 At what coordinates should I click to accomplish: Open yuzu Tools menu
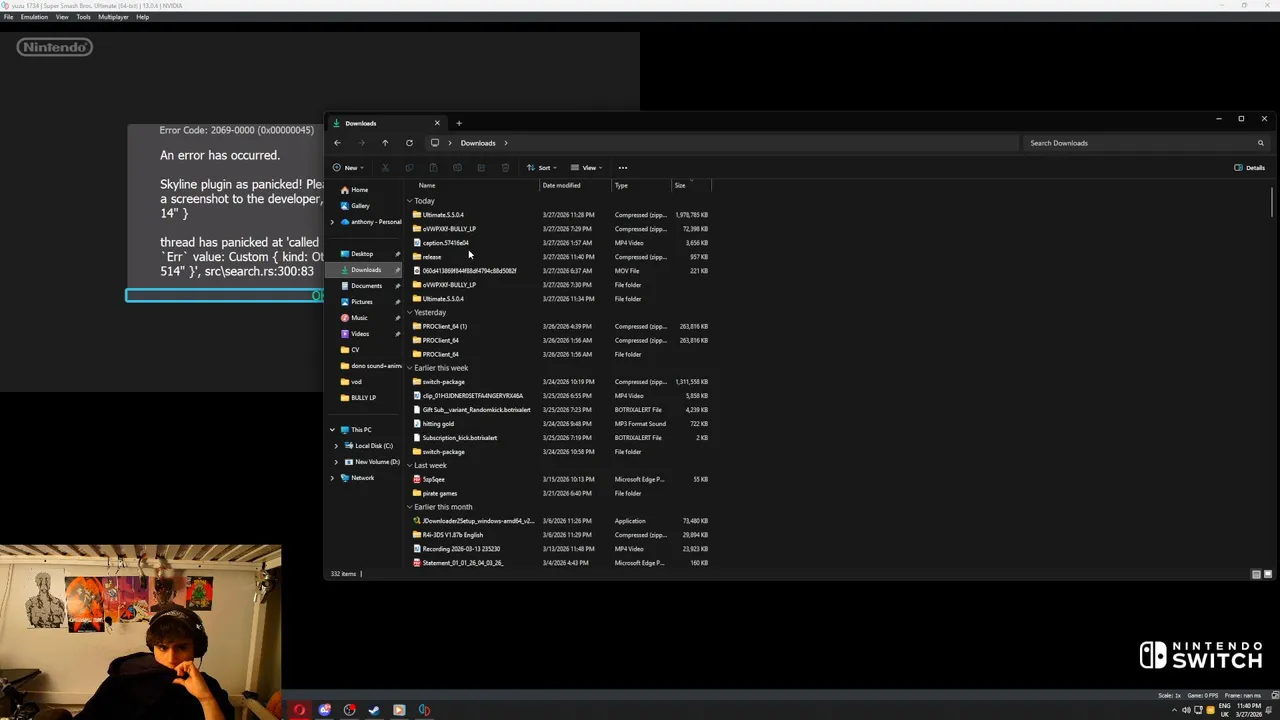tap(83, 17)
